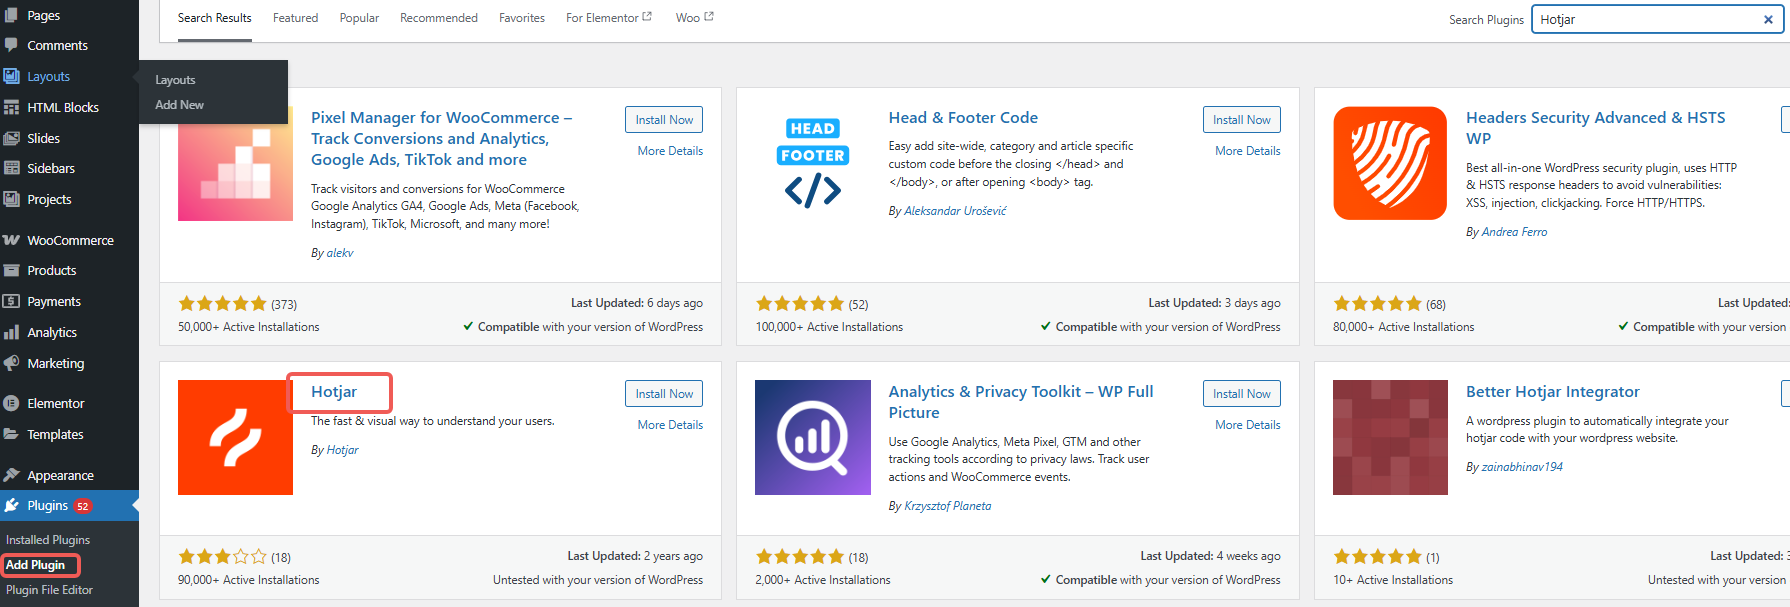Open the Headers Security Advanced plugin icon
The height and width of the screenshot is (607, 1790).
click(x=1389, y=163)
